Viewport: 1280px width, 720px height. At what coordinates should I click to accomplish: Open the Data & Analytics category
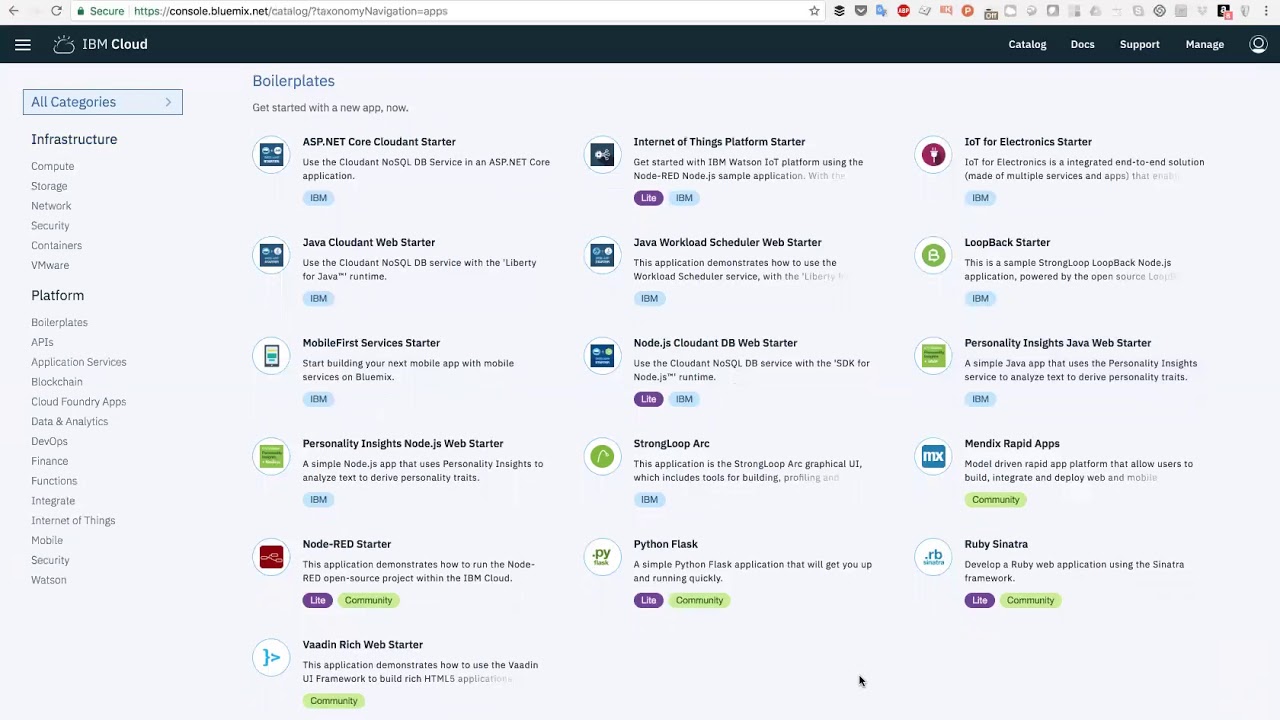click(69, 422)
